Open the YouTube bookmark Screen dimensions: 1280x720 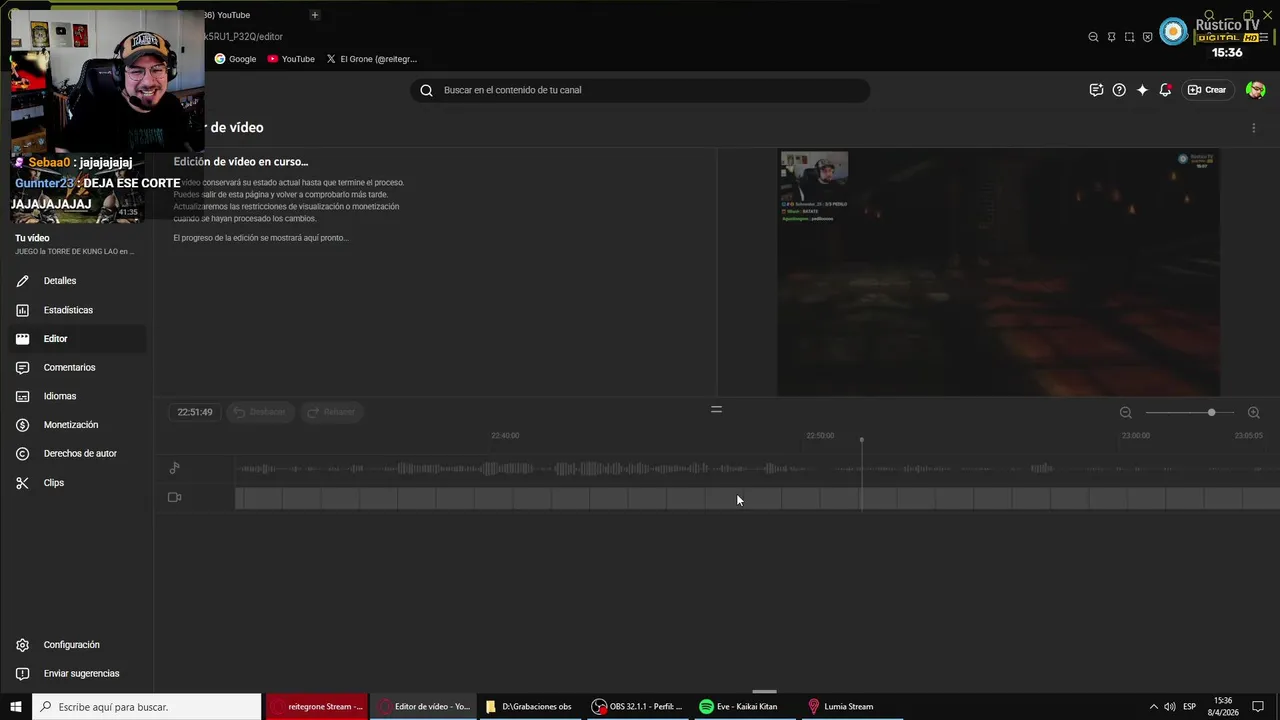[291, 59]
